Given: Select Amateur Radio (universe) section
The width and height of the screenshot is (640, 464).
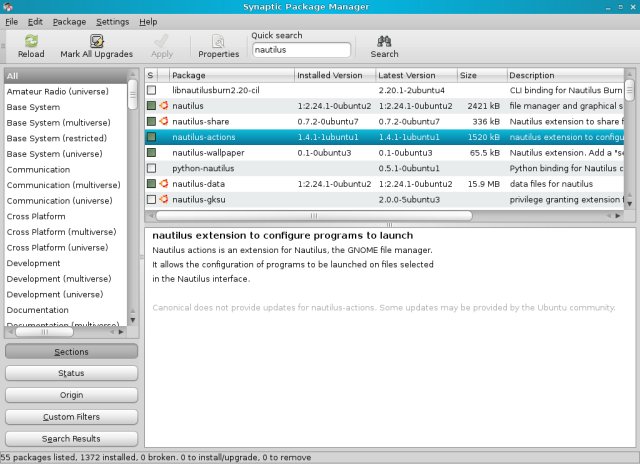Looking at the screenshot, I should (66, 91).
